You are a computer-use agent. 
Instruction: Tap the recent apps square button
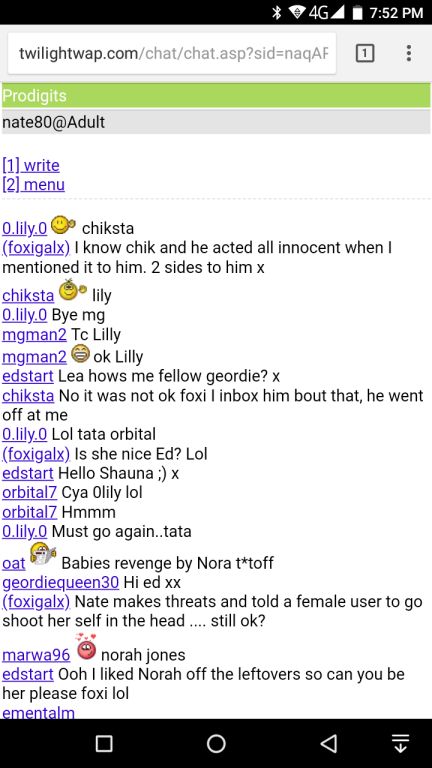coord(104,744)
